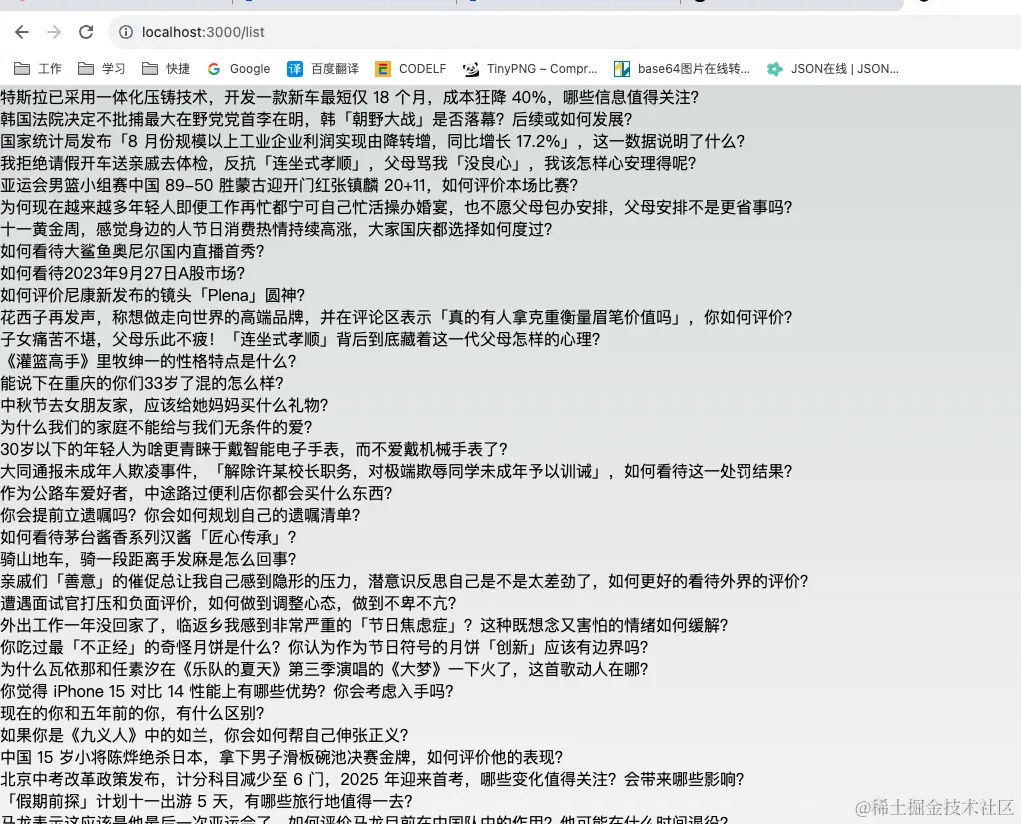Click the row 北京中考改革政策发布
The image size is (1021, 824).
pyautogui.click(x=372, y=780)
